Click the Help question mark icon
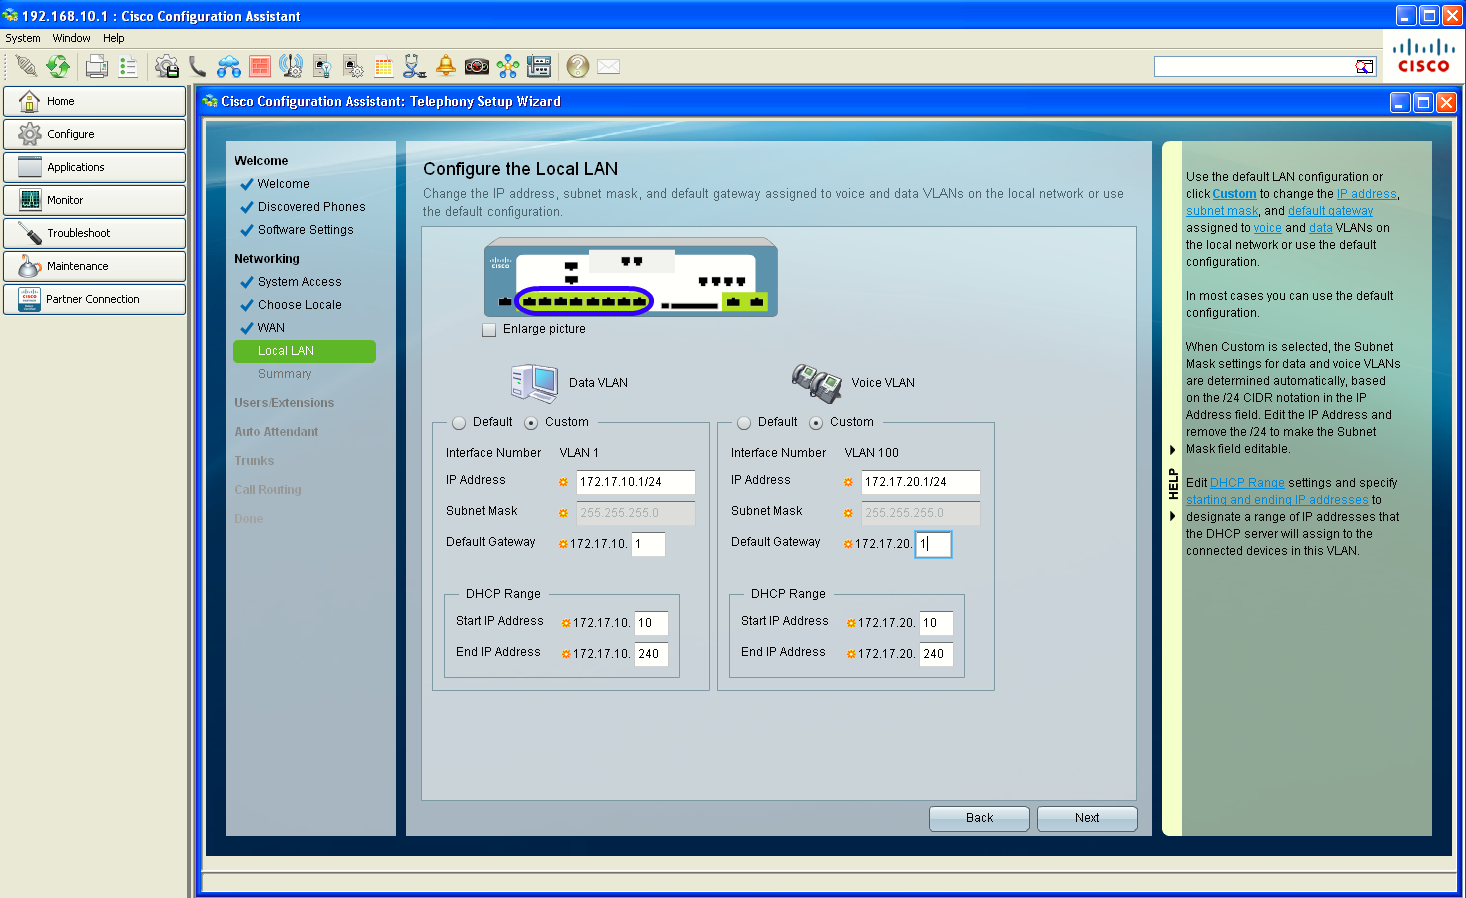This screenshot has height=898, width=1466. pos(577,66)
